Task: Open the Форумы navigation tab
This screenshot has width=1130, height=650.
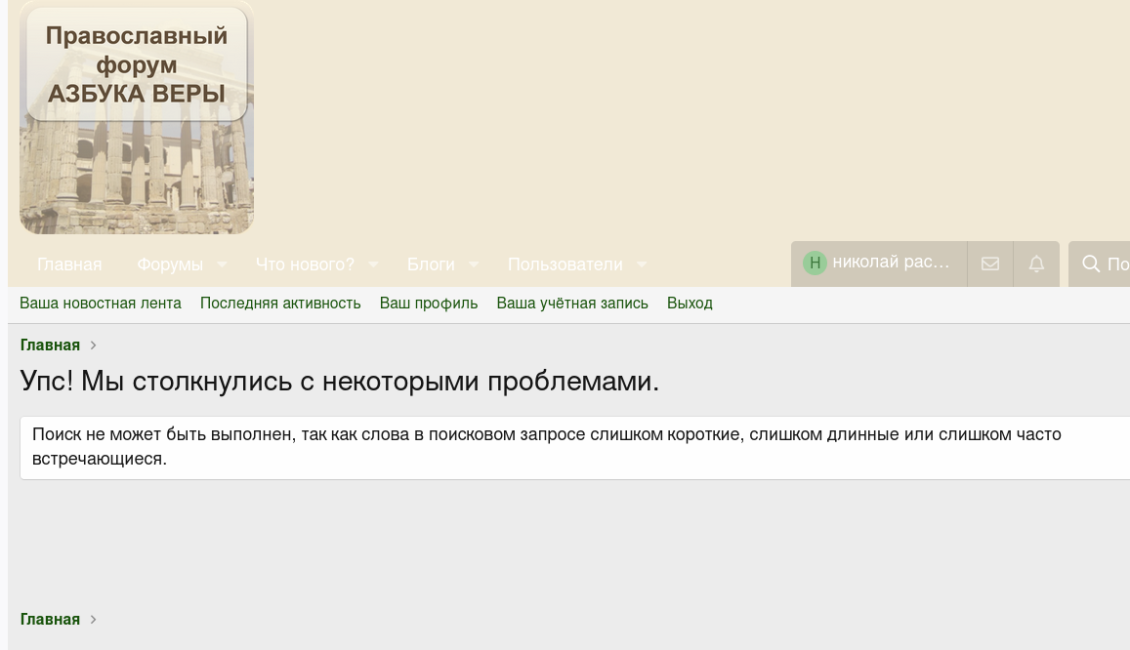Action: [x=170, y=264]
